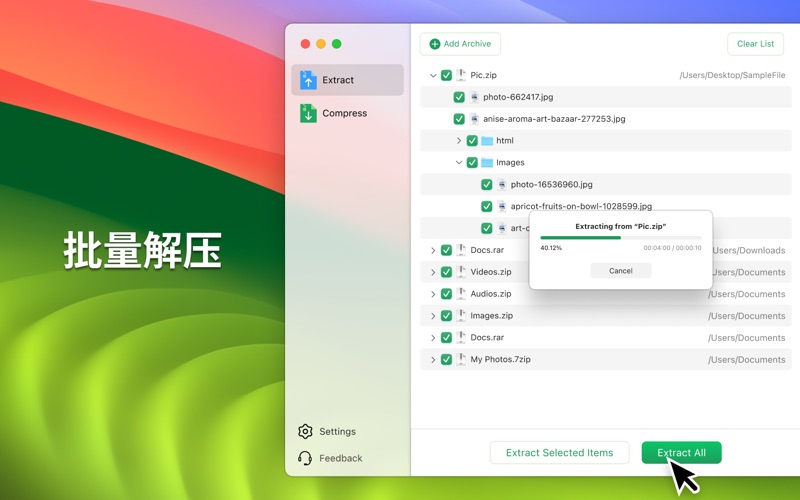The height and width of the screenshot is (500, 800).
Task: Click the green plus icon in Add Archive
Action: (x=435, y=44)
